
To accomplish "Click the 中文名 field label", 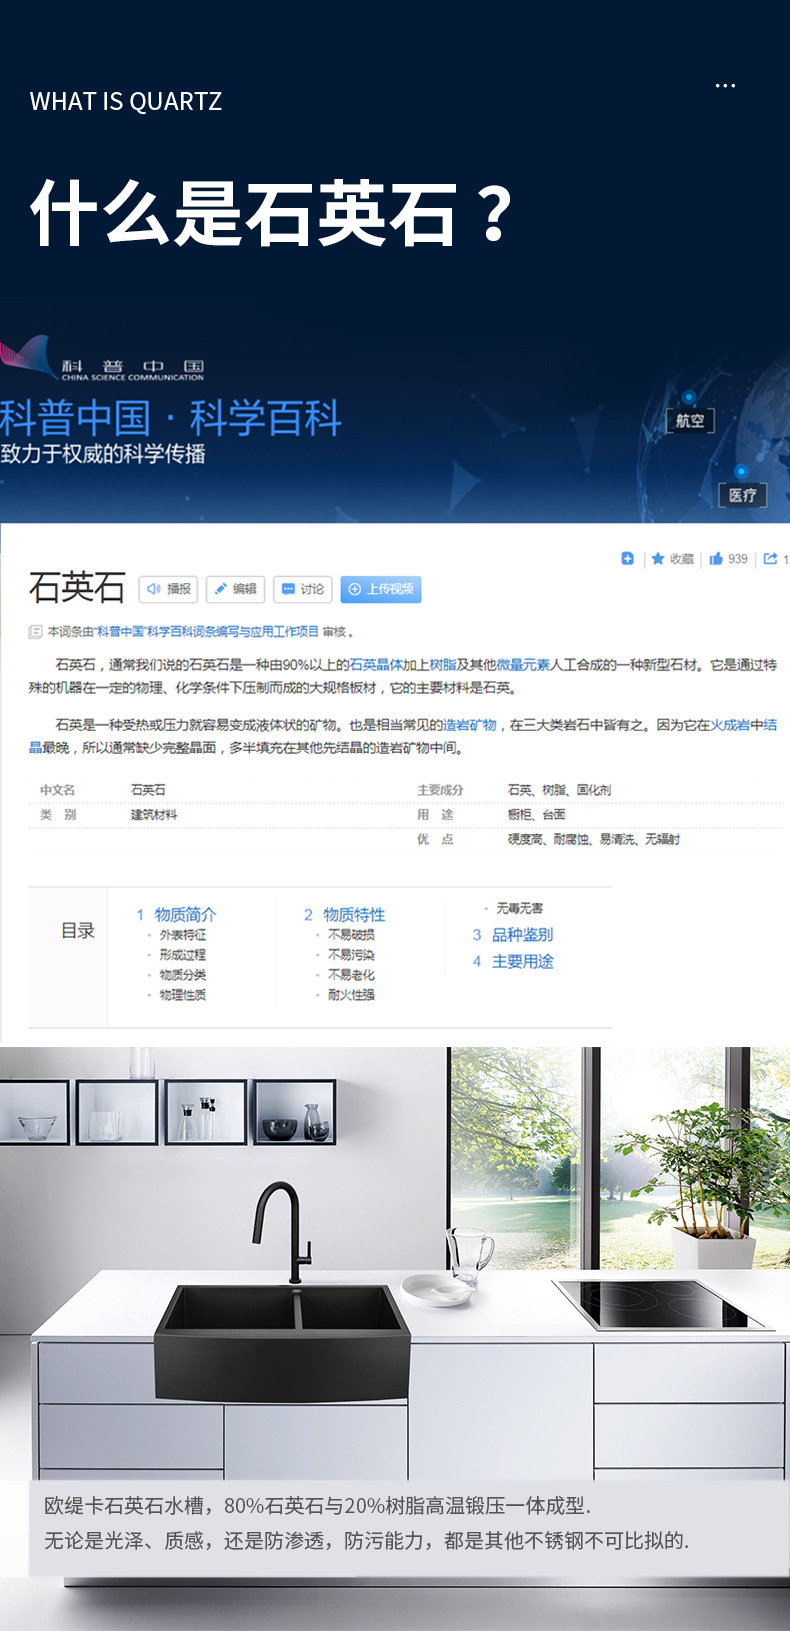I will pyautogui.click(x=57, y=790).
